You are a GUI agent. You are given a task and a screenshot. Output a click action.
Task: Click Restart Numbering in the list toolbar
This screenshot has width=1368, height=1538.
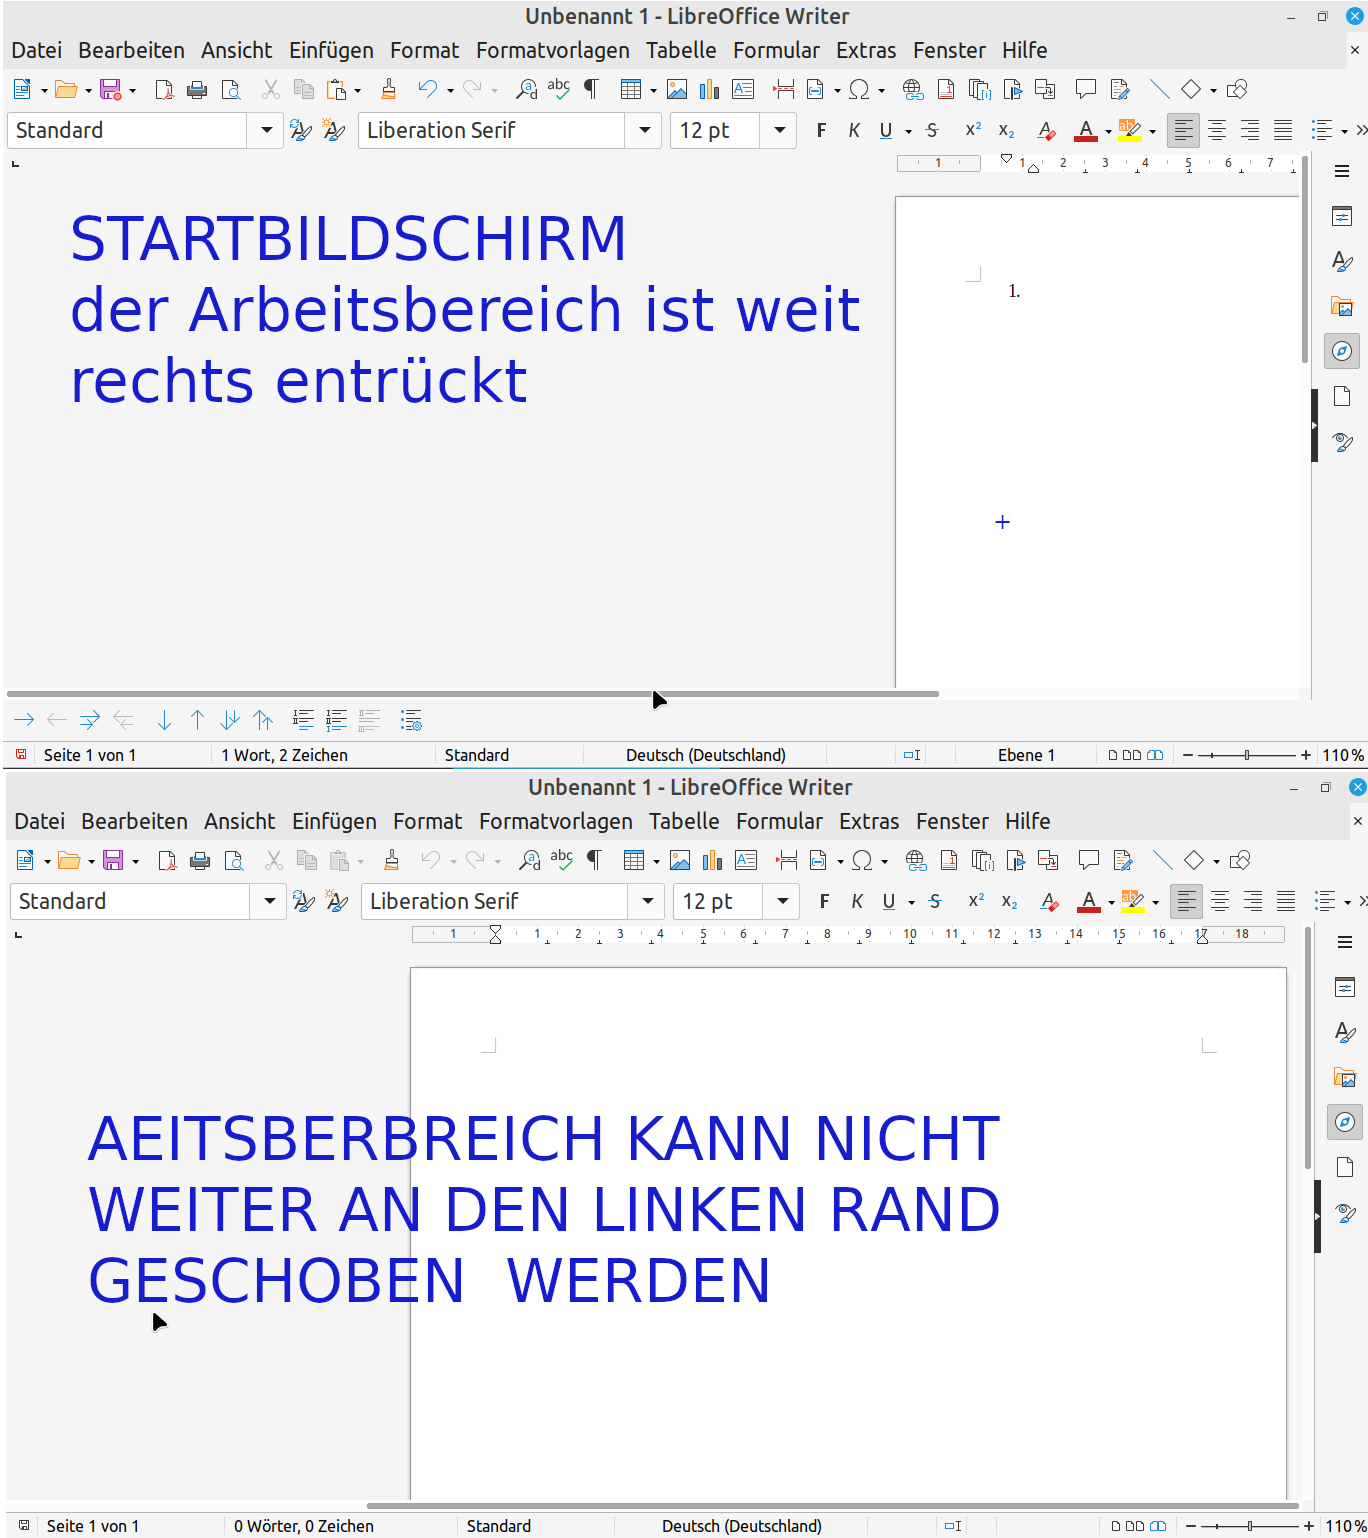coord(336,720)
